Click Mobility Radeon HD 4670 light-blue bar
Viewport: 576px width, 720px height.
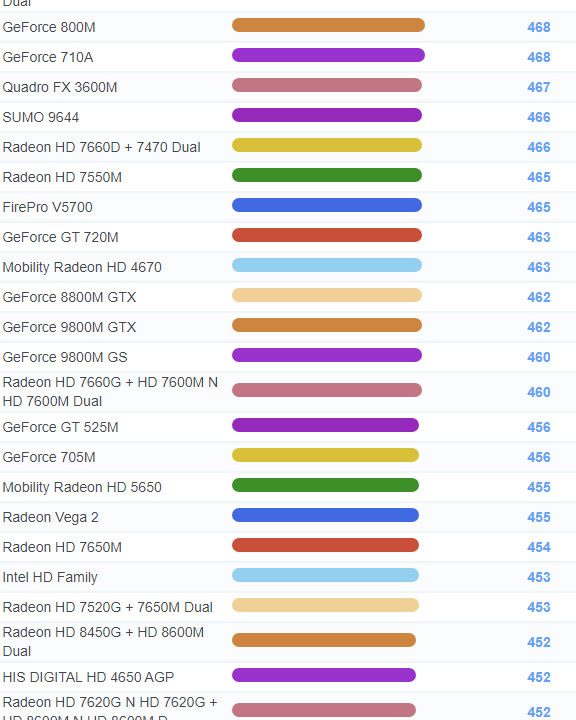coord(327,265)
